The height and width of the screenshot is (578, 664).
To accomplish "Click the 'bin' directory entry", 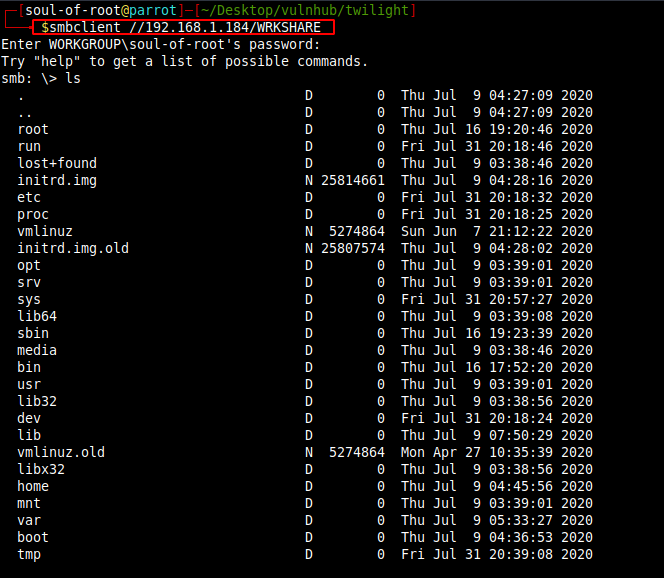I will coord(29,367).
